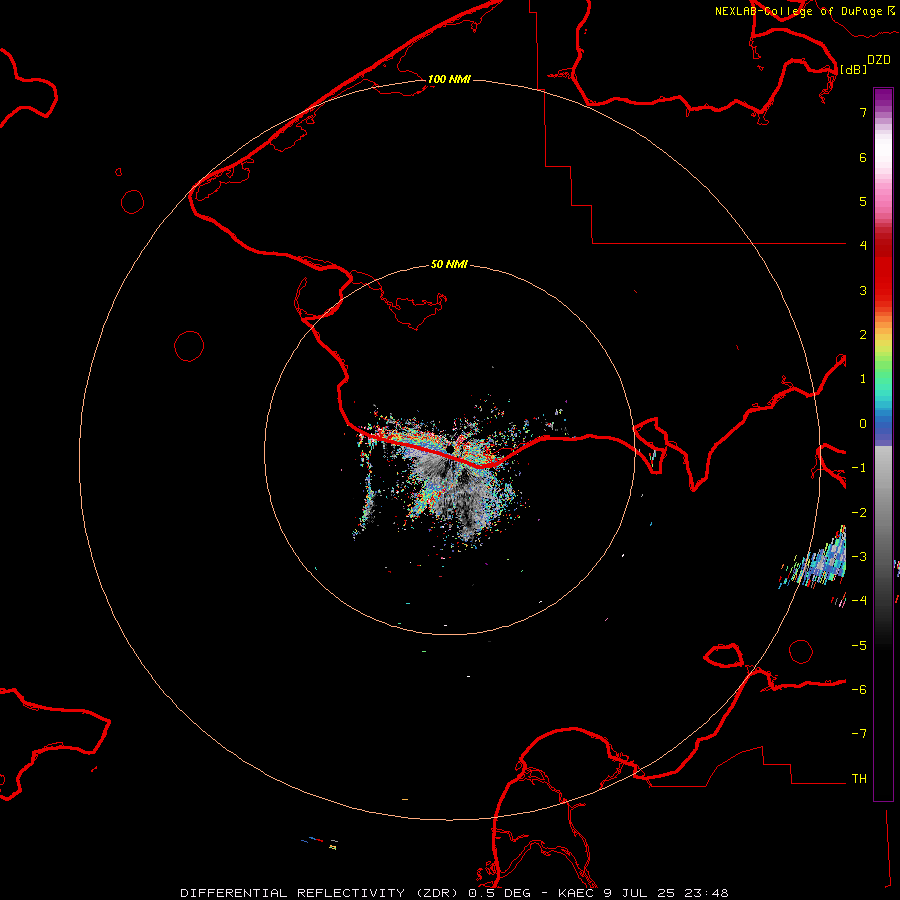Click the '50 NMI' range ring label

point(449,265)
